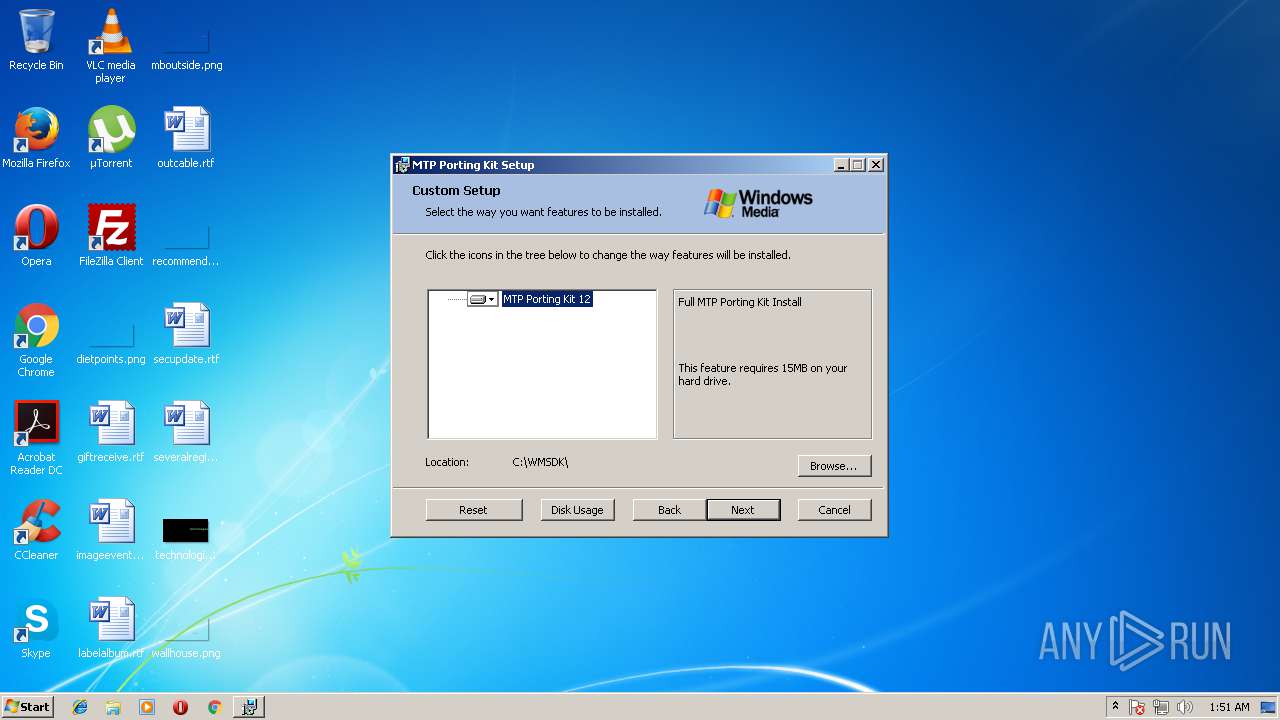Click Opera icon in taskbar

click(x=180, y=707)
